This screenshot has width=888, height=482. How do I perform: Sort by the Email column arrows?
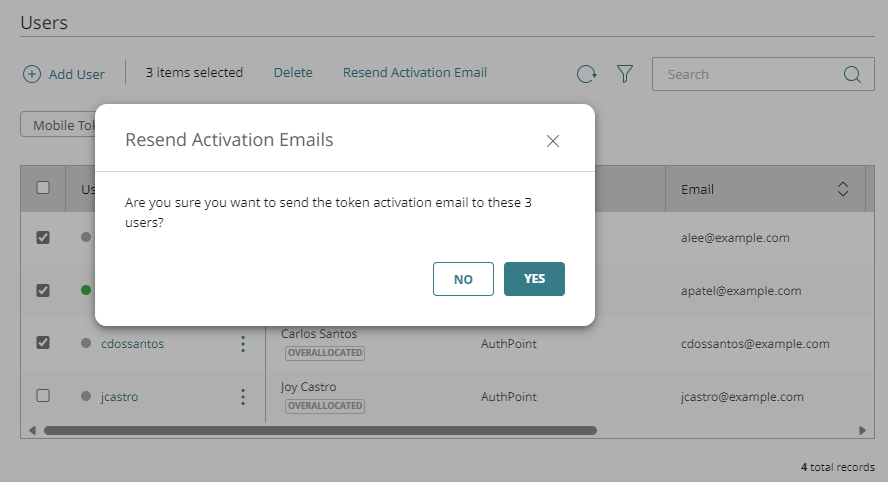843,189
